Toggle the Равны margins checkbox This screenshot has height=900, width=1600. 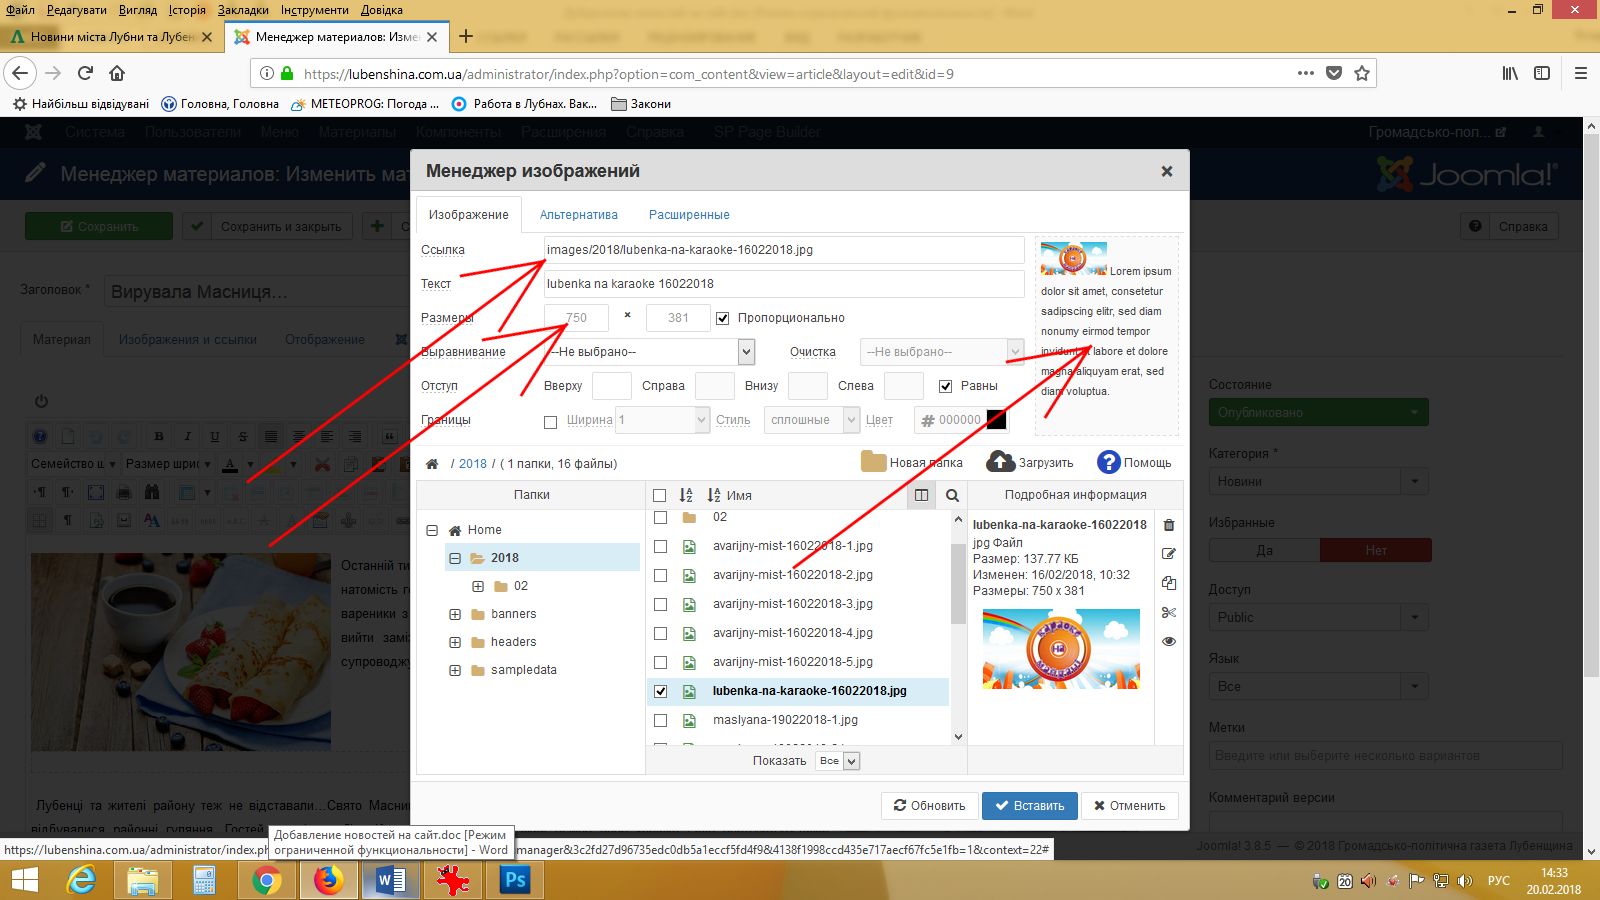tap(945, 386)
